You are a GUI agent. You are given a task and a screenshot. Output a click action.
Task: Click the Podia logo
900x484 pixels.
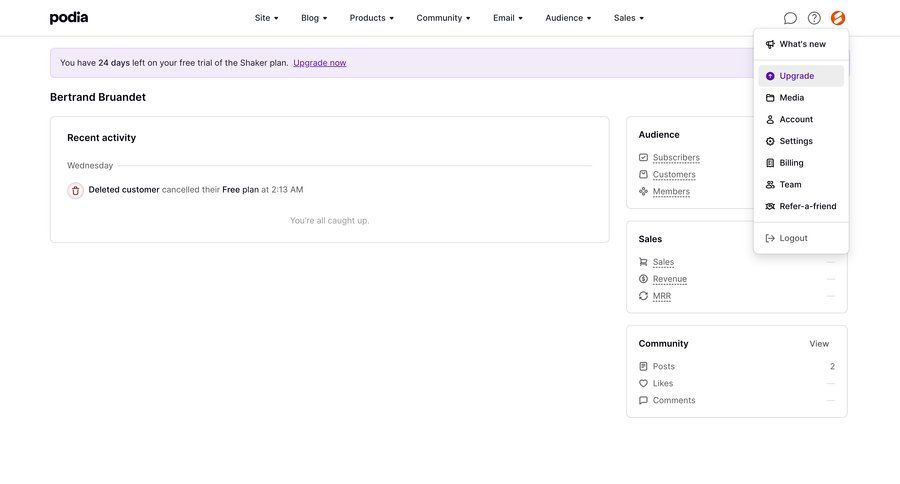[x=69, y=18]
